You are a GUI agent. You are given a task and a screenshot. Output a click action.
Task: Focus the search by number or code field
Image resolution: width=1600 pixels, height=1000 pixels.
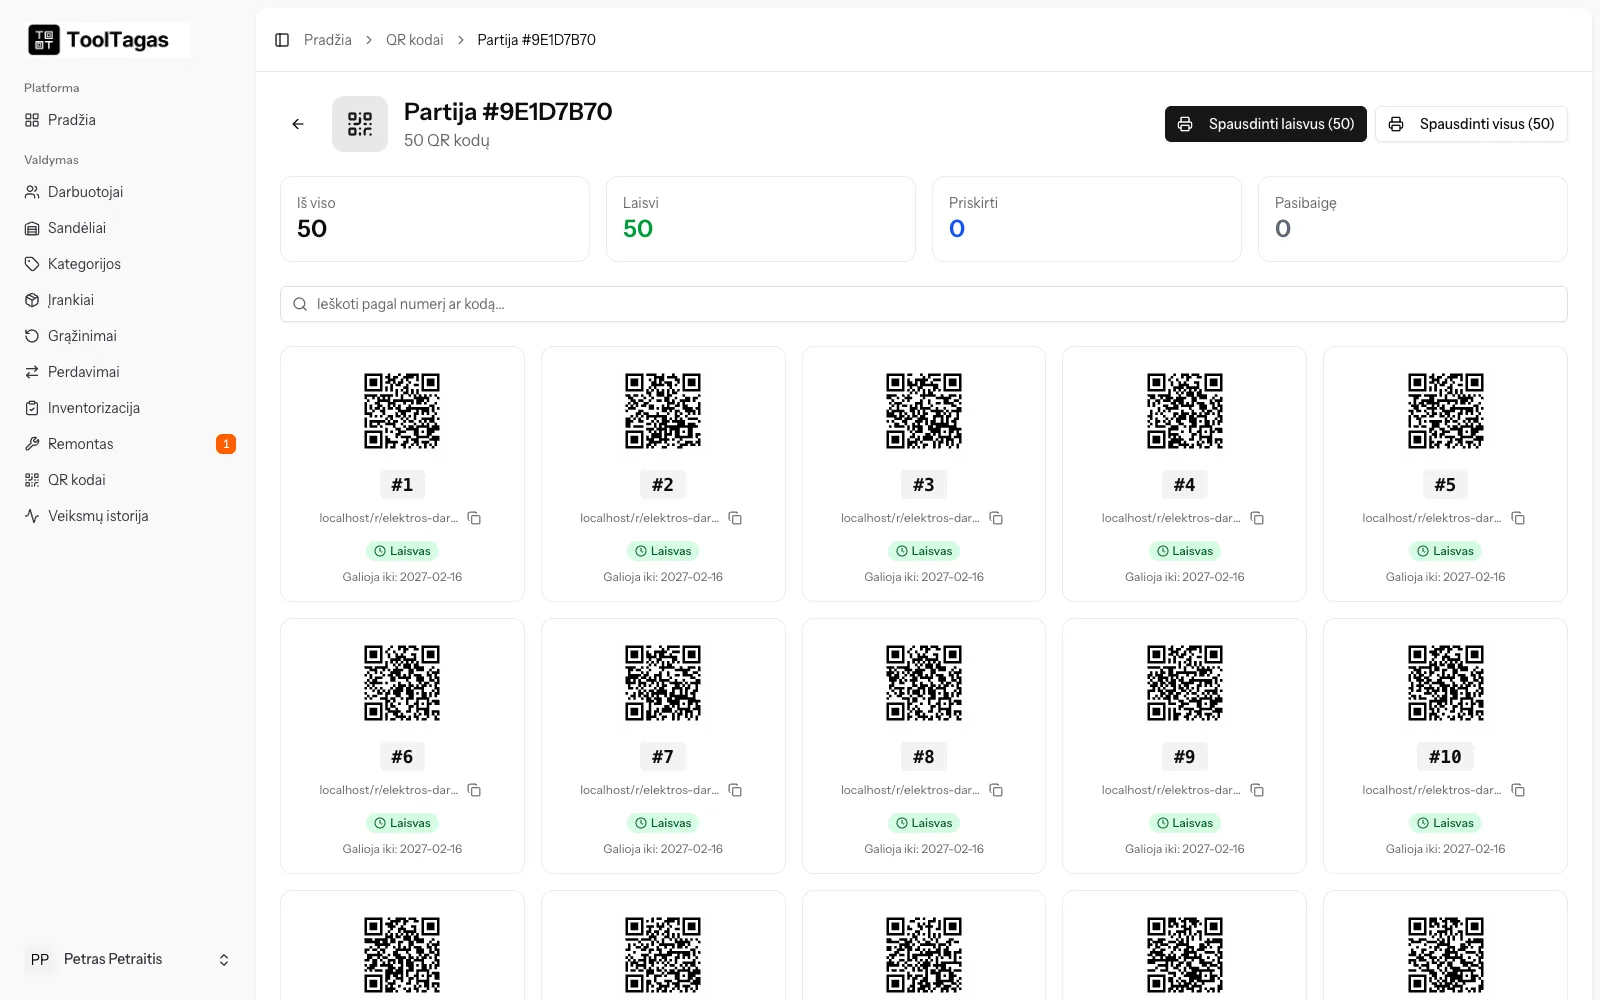tap(924, 304)
